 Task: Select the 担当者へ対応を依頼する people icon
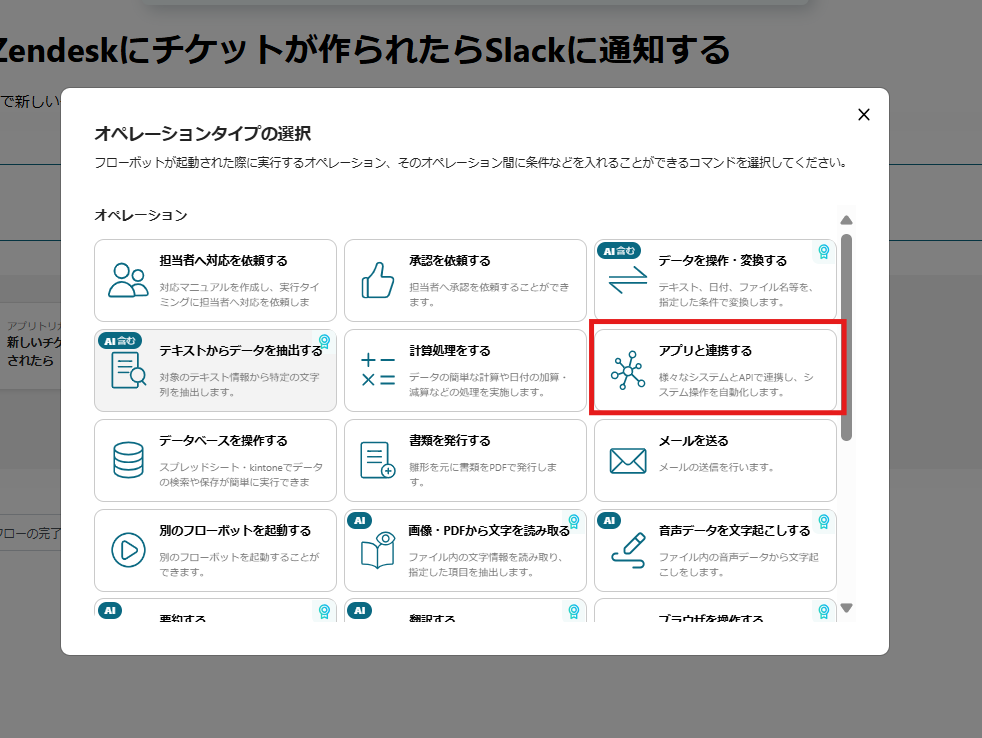(x=128, y=280)
